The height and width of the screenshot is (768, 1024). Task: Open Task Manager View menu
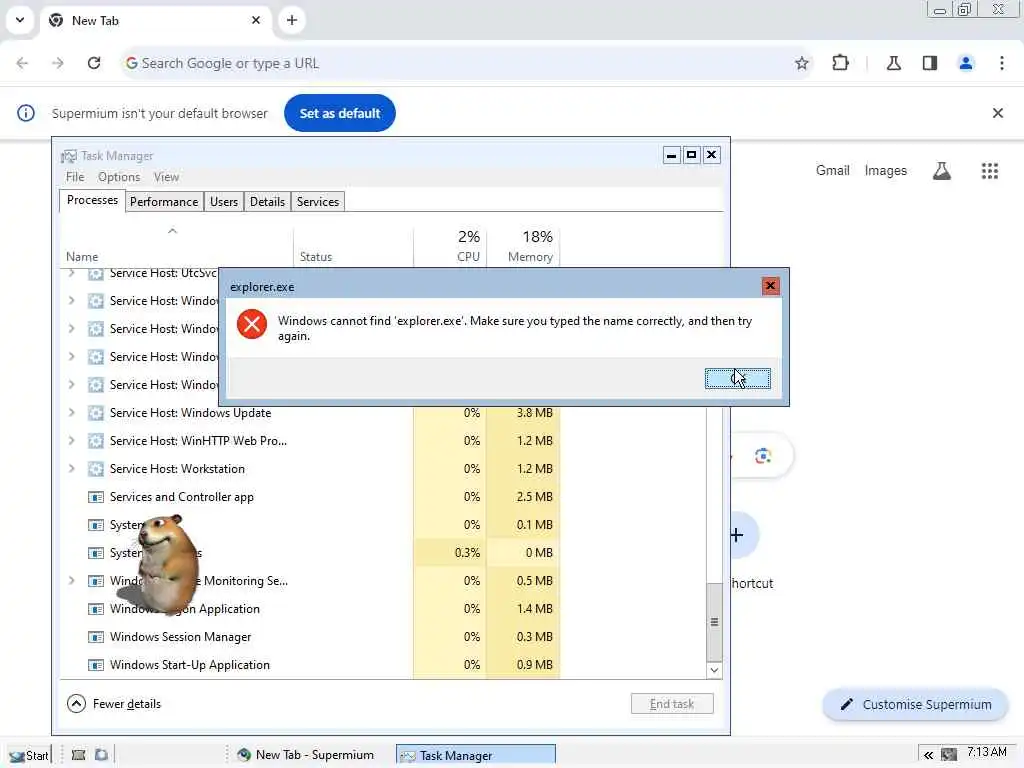point(167,177)
